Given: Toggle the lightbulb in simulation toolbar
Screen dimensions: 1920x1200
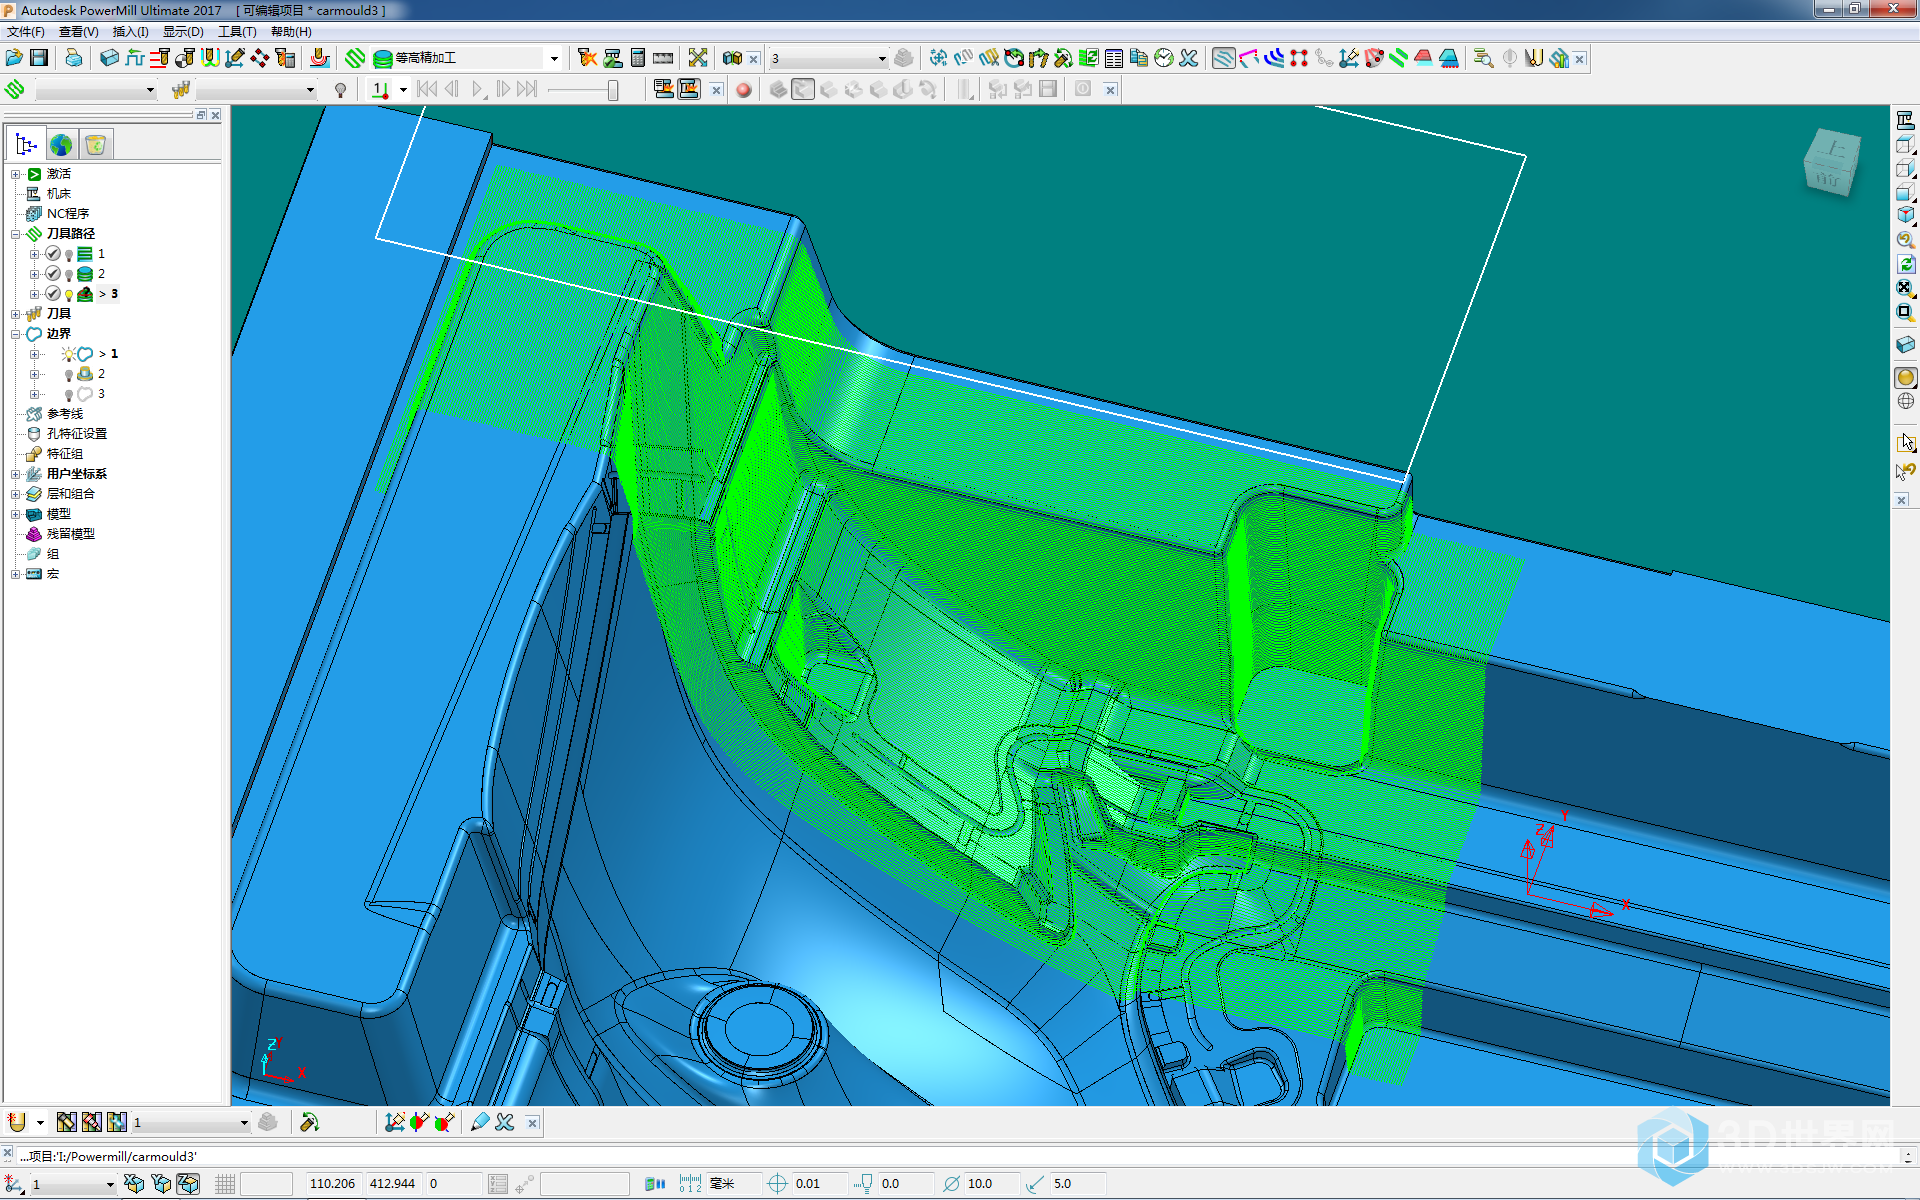Looking at the screenshot, I should [341, 90].
